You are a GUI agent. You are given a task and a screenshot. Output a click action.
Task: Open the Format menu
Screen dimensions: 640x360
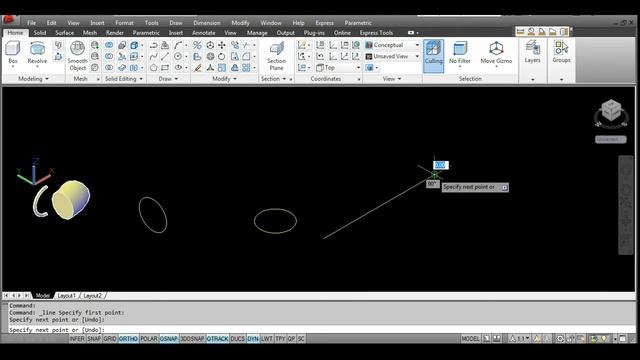(124, 23)
